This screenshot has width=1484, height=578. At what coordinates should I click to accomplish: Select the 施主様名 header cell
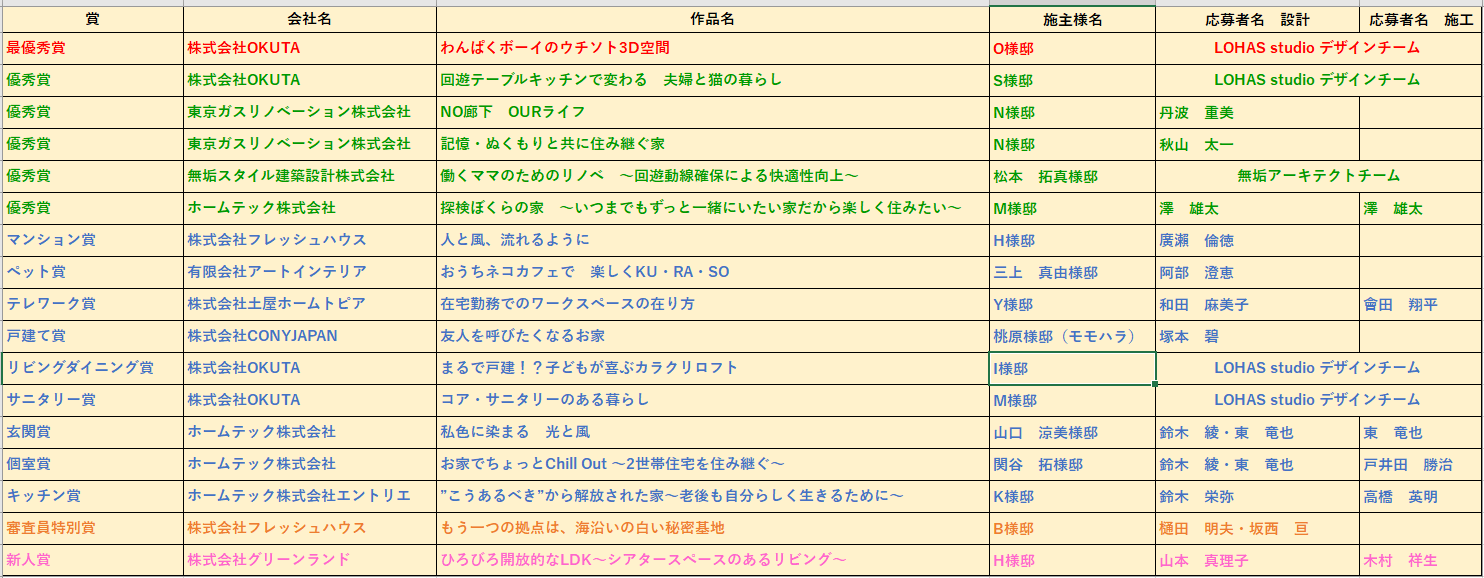(x=1072, y=19)
